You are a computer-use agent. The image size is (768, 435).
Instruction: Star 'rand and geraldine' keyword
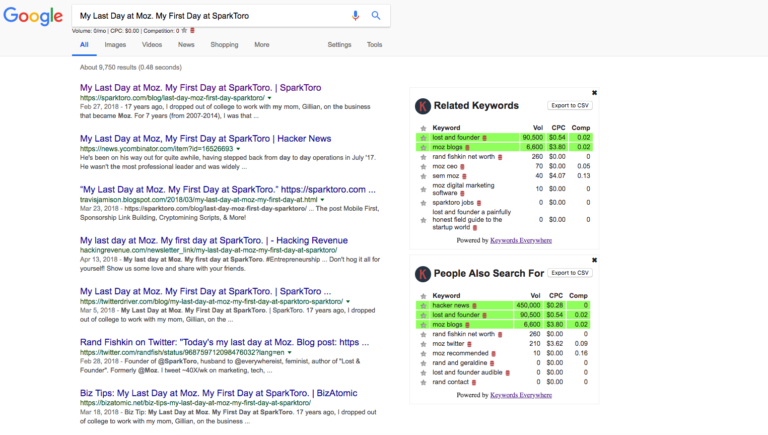click(423, 363)
